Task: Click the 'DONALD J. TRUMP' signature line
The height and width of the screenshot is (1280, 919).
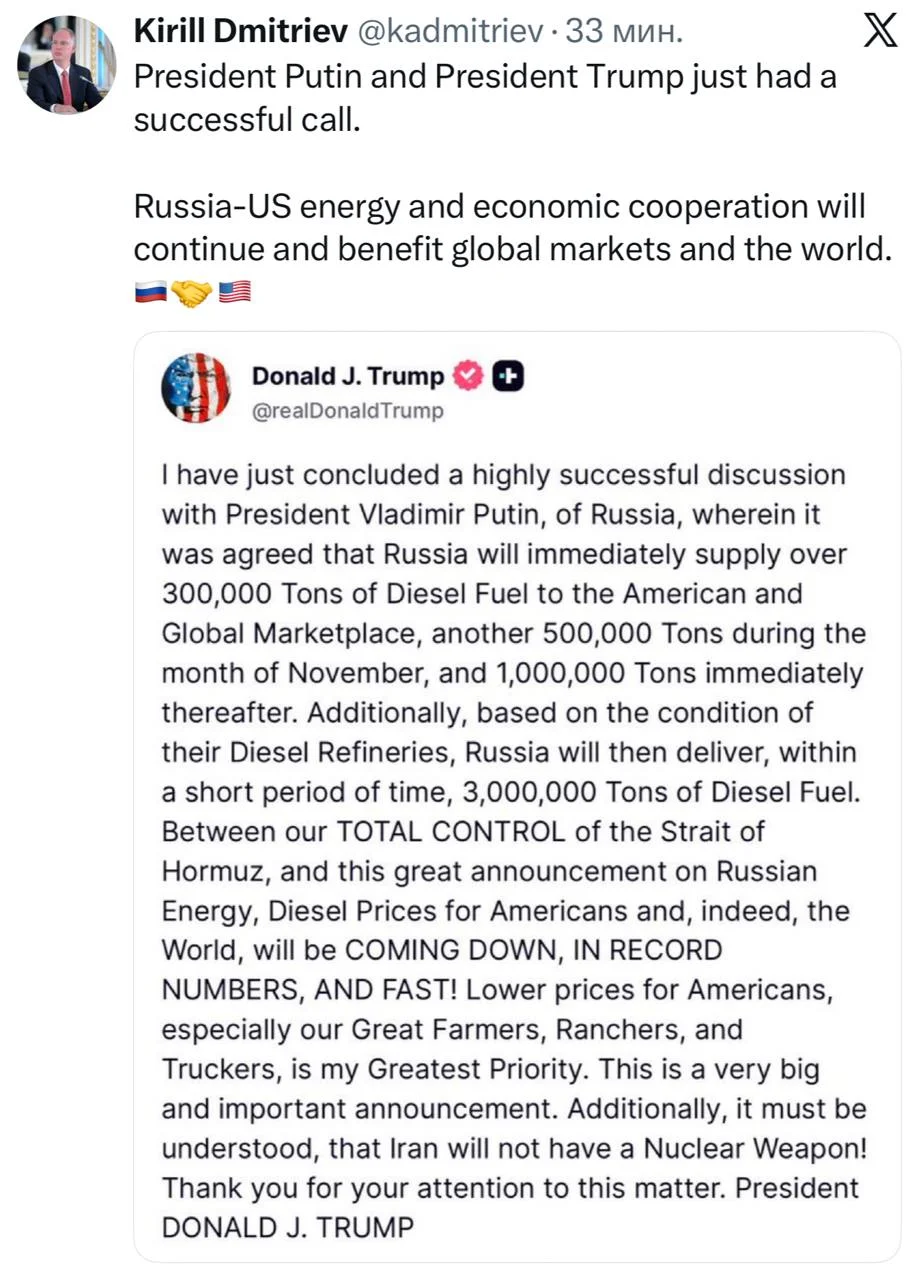Action: 287,1227
